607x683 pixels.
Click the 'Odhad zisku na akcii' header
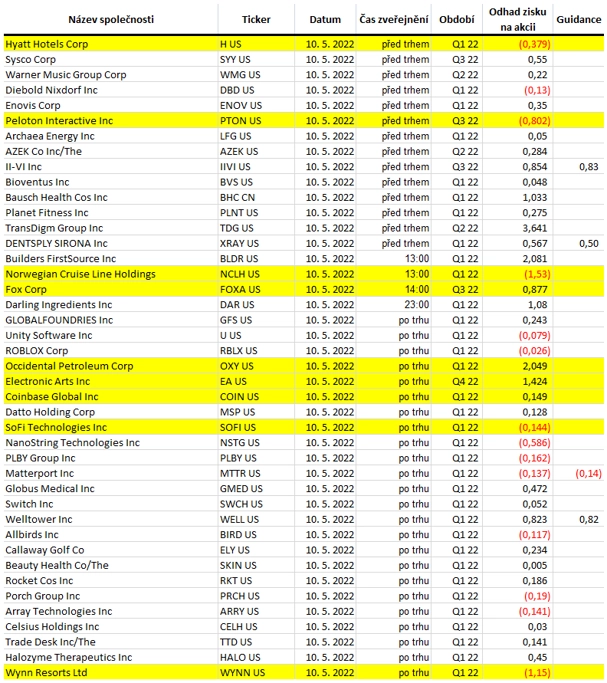point(518,20)
